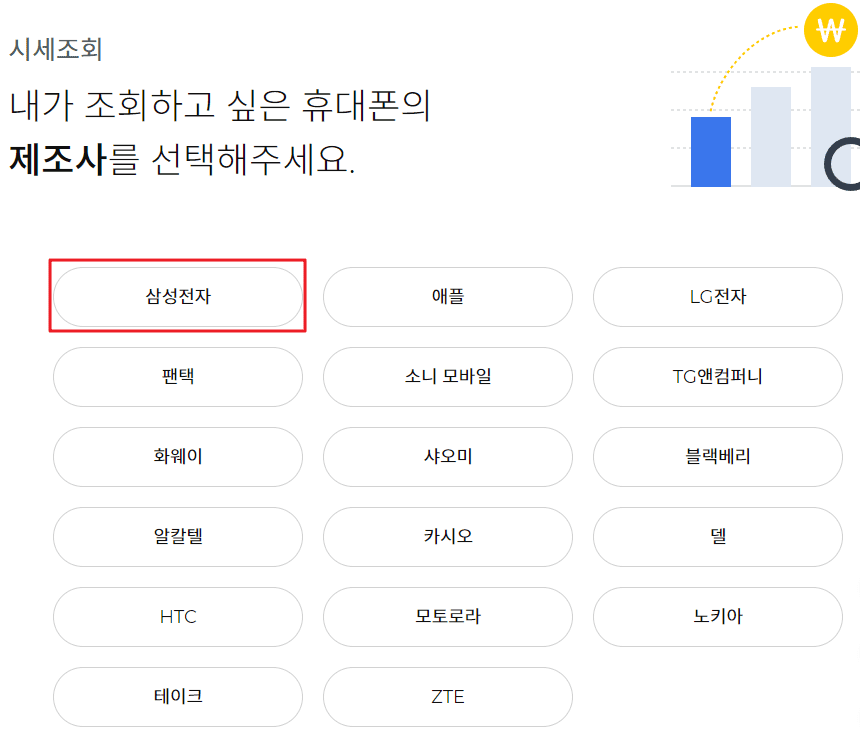Viewport: 860px width, 742px height.
Task: Pick 화웨이 as the manufacturer
Action: click(x=177, y=457)
